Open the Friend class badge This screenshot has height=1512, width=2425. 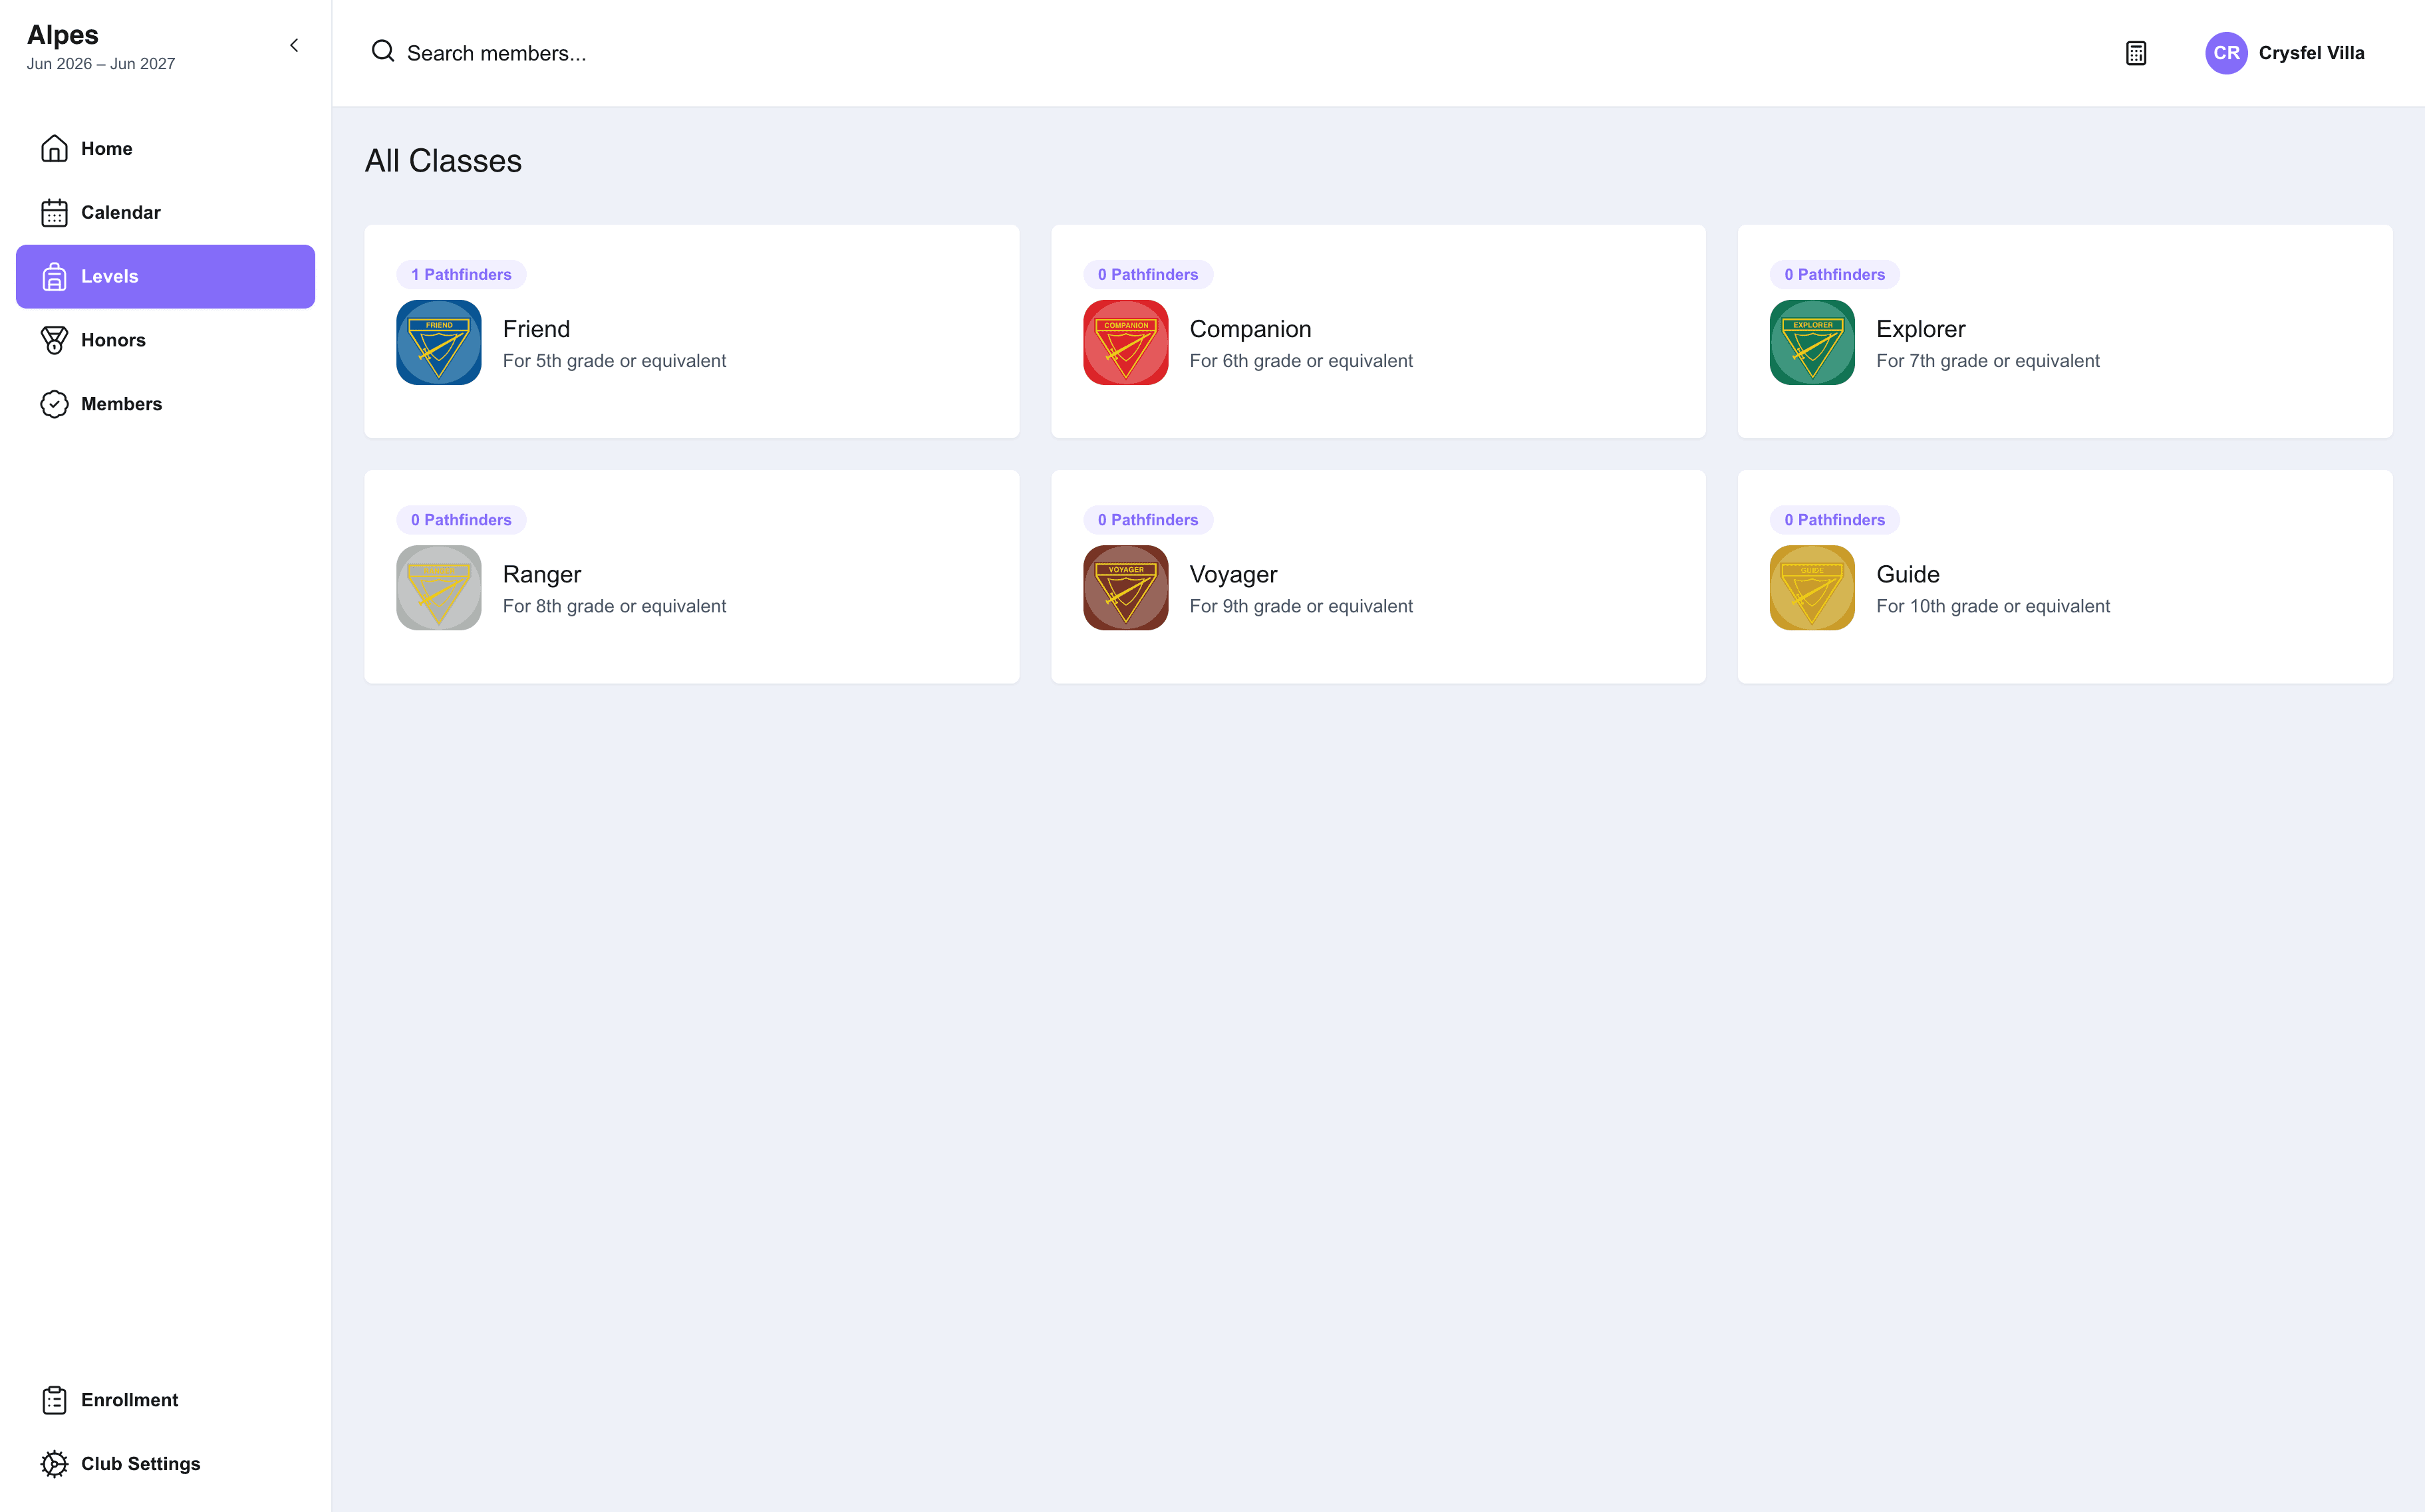(x=439, y=342)
